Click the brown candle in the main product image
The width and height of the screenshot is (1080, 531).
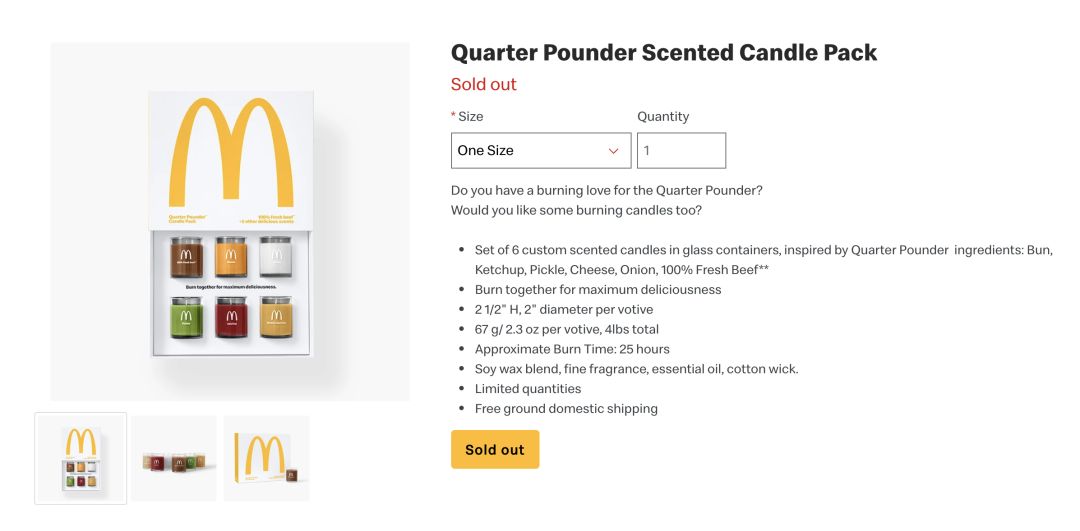click(185, 258)
